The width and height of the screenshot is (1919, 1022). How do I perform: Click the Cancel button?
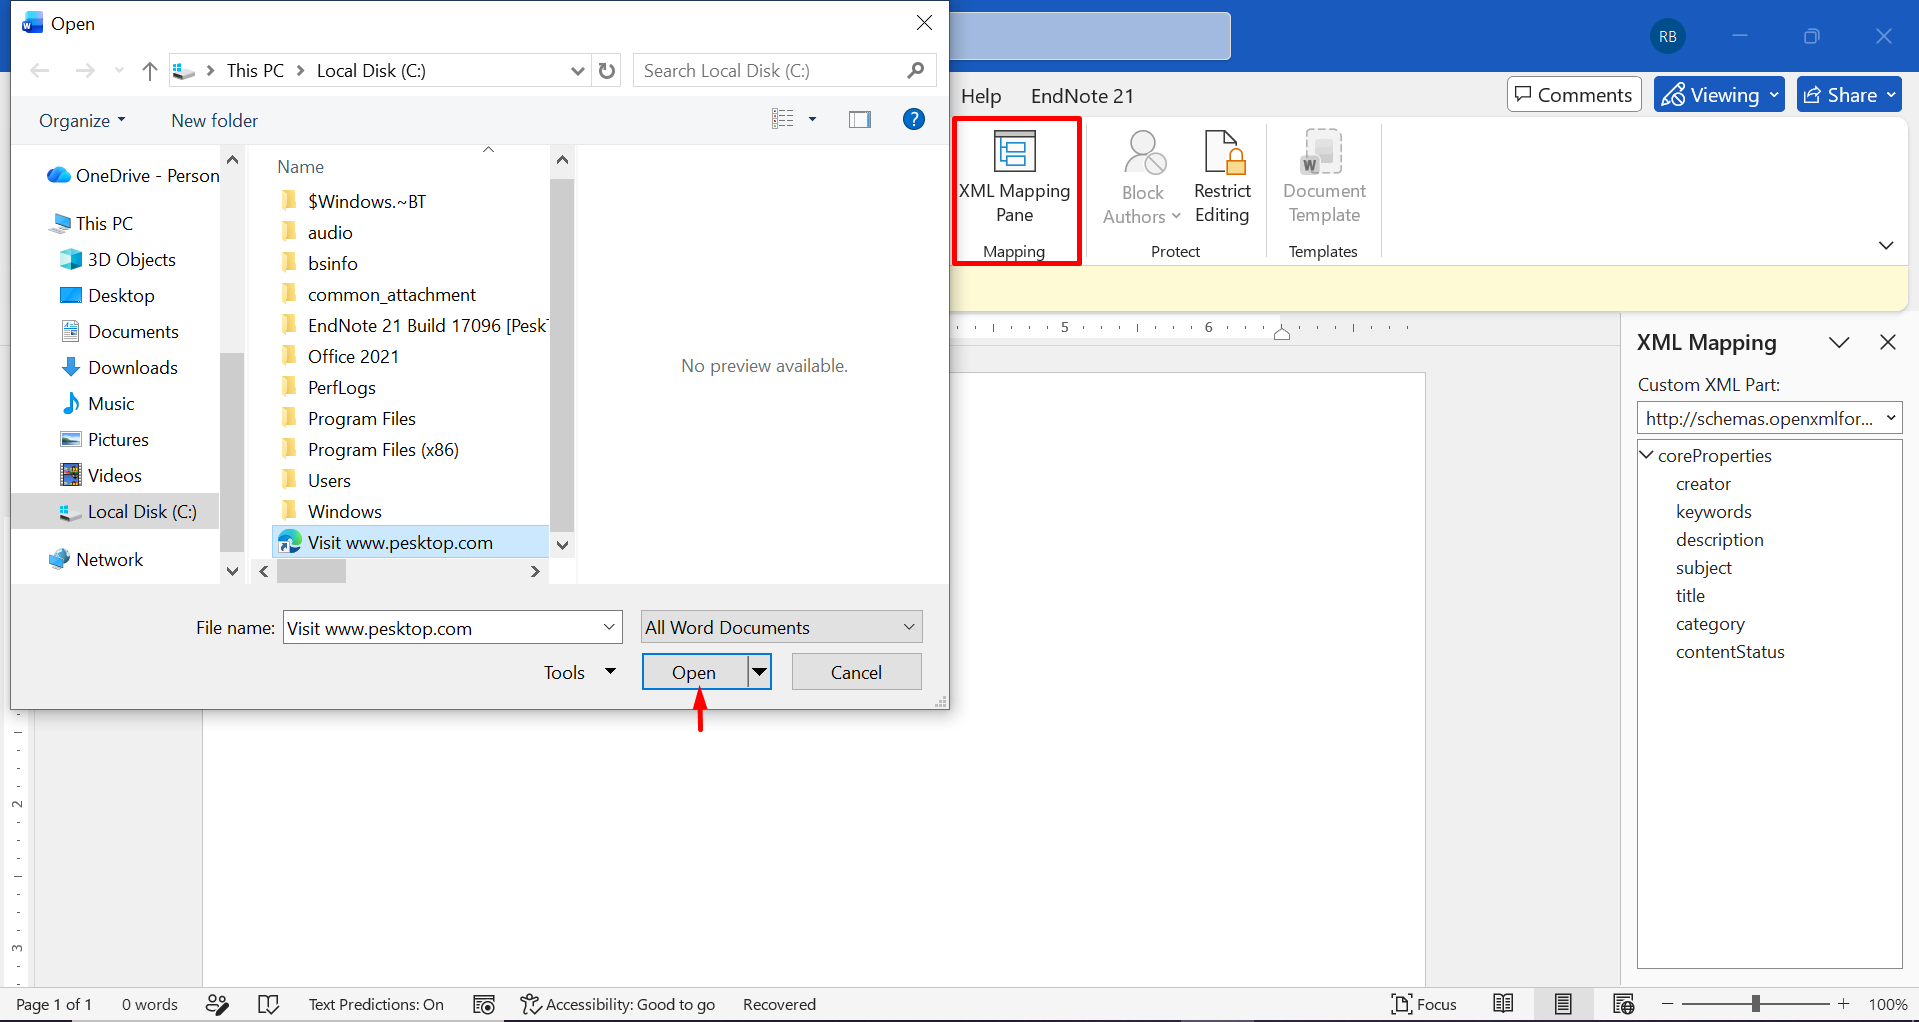click(x=856, y=672)
